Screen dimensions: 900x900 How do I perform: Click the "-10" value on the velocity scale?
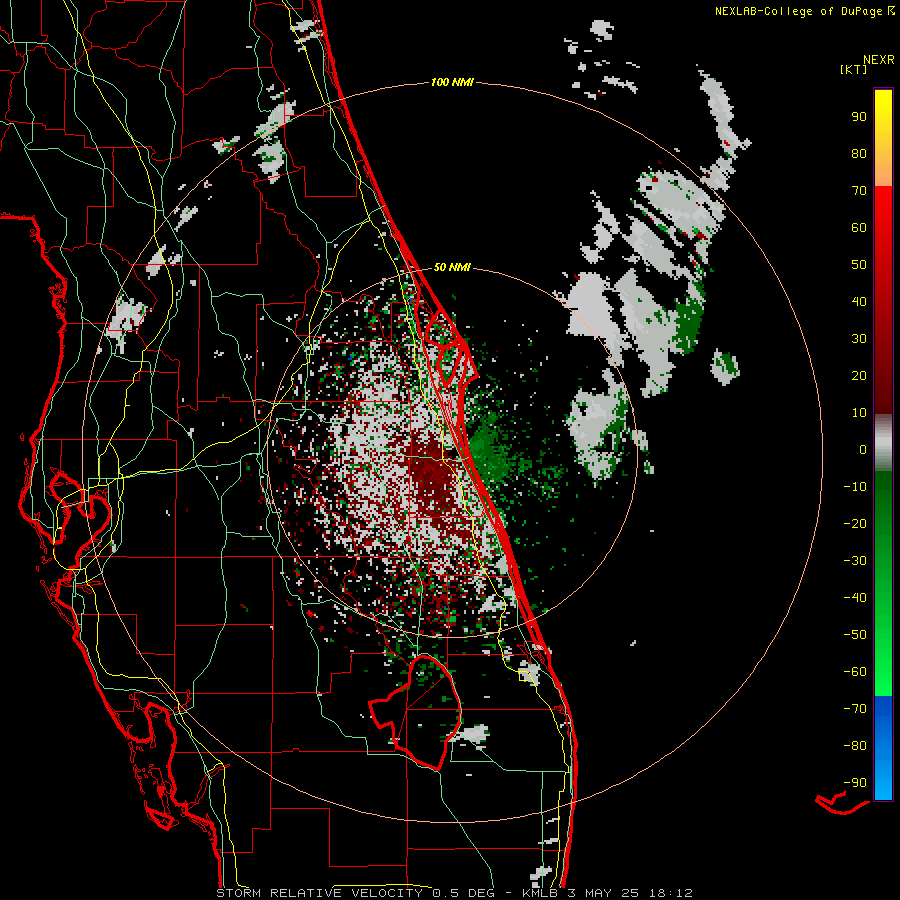(855, 487)
